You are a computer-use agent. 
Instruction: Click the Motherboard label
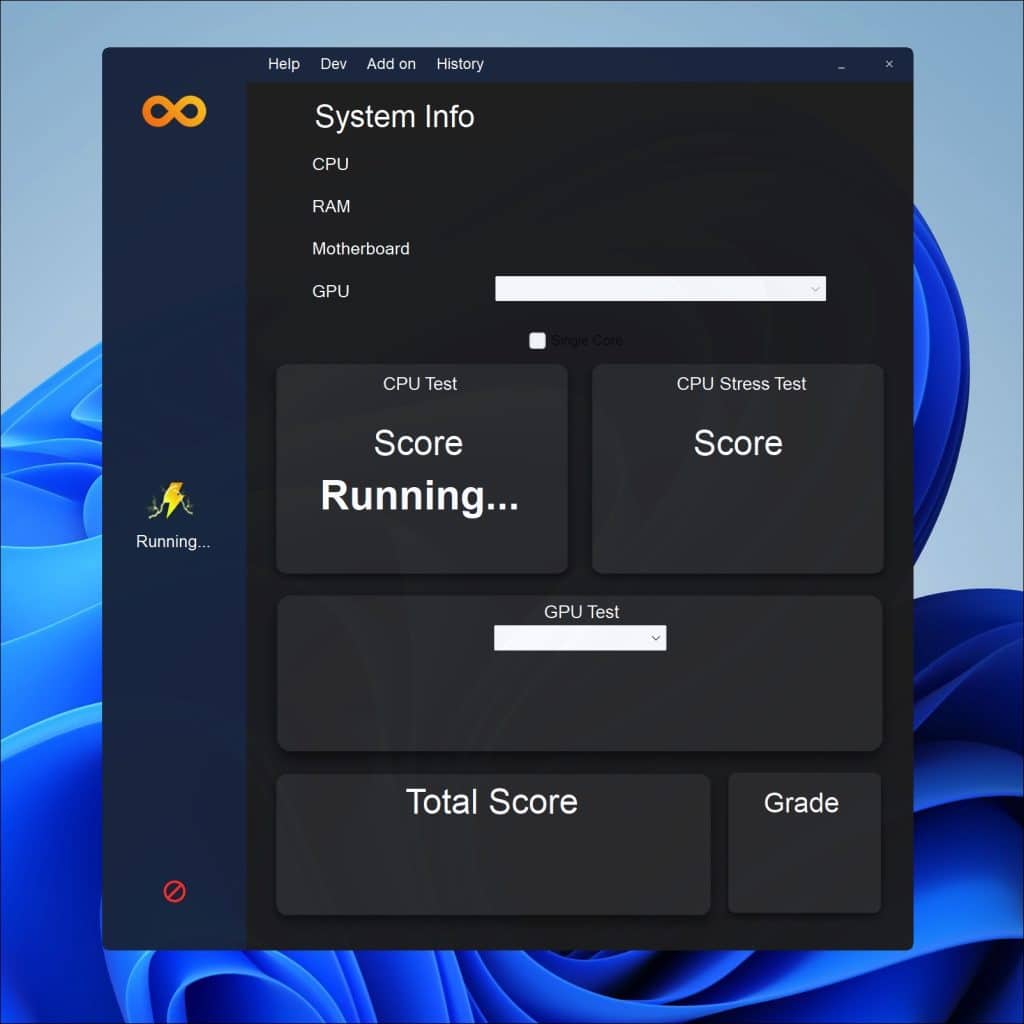pyautogui.click(x=360, y=249)
